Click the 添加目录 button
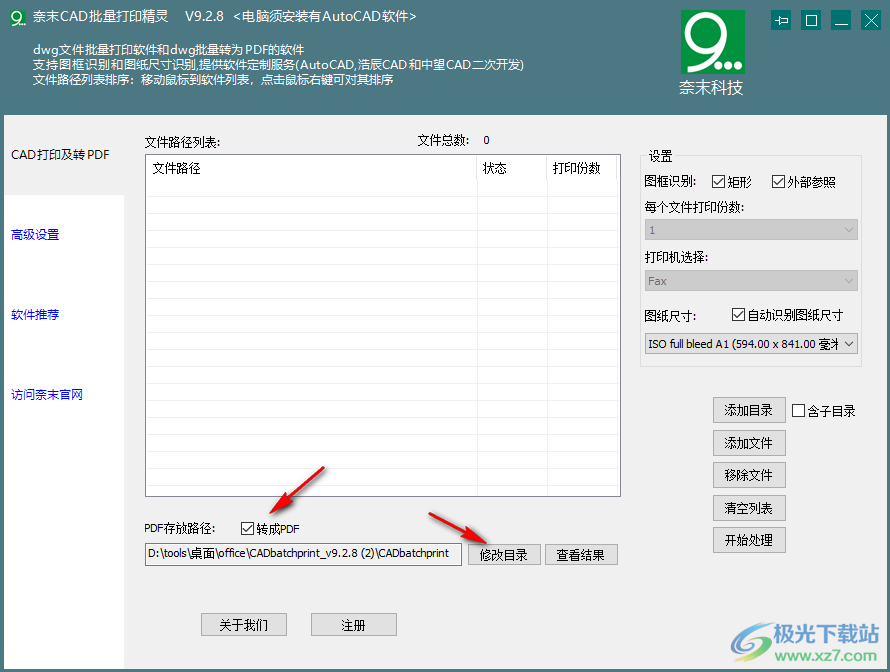The image size is (890, 672). [749, 410]
